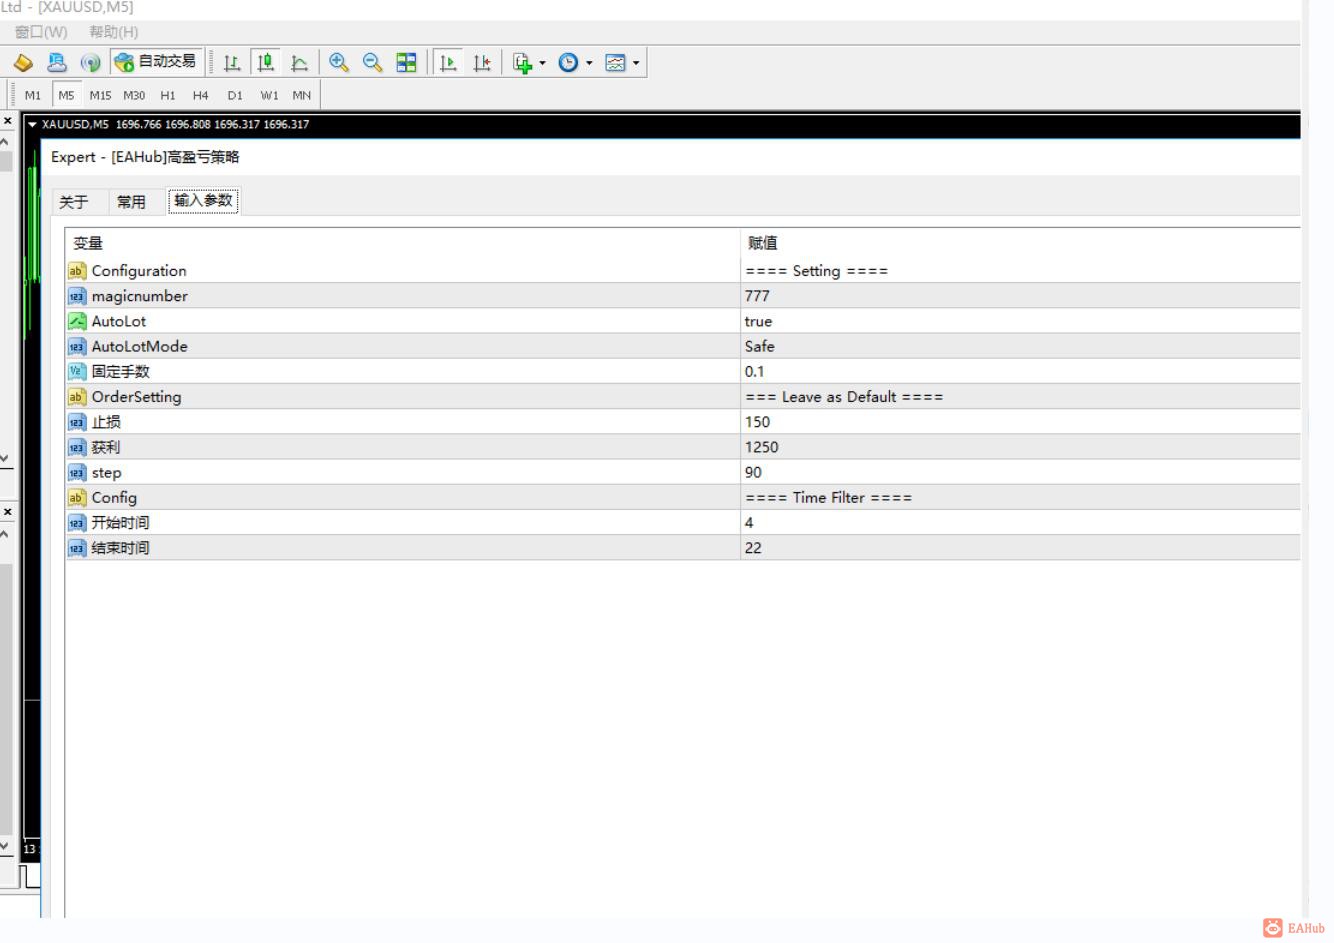
Task: Click the 获利 value 1250
Action: [x=761, y=447]
